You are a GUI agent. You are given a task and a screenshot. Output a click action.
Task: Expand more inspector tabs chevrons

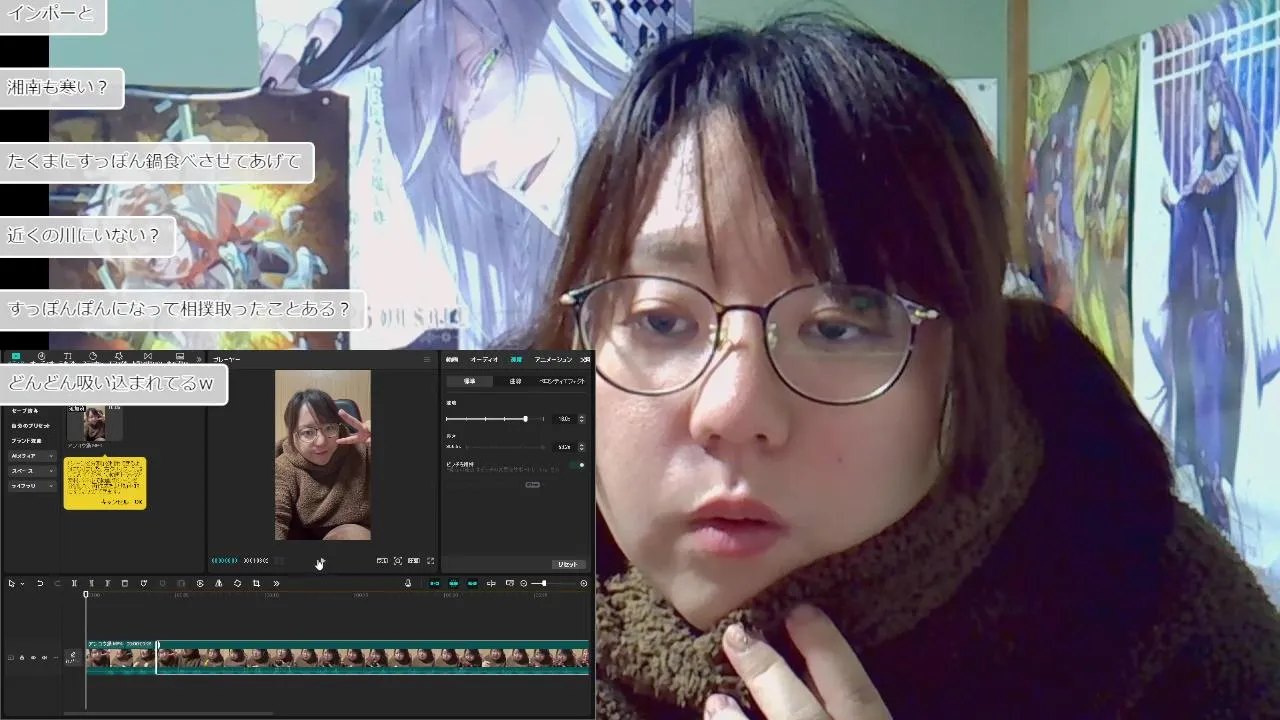tap(585, 359)
